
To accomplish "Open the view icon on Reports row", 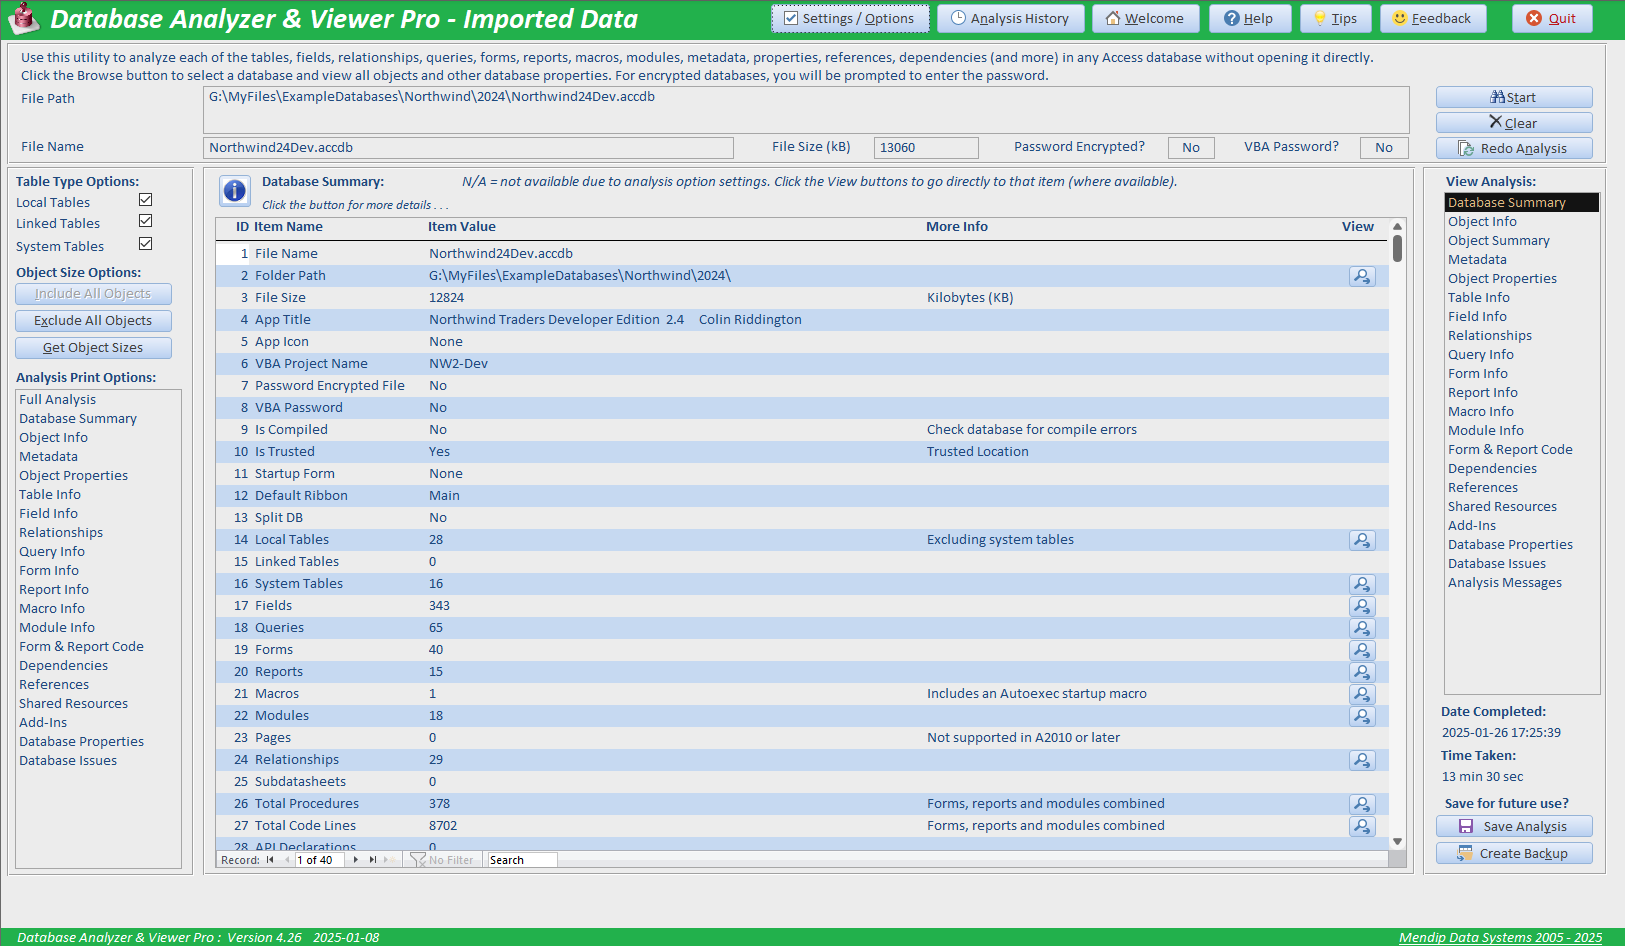I will click(x=1362, y=672).
